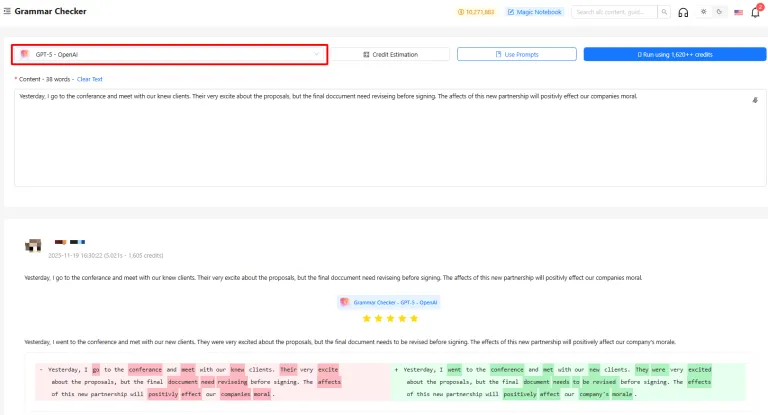Open Magic Notebook
The width and height of the screenshot is (768, 415).
534,12
